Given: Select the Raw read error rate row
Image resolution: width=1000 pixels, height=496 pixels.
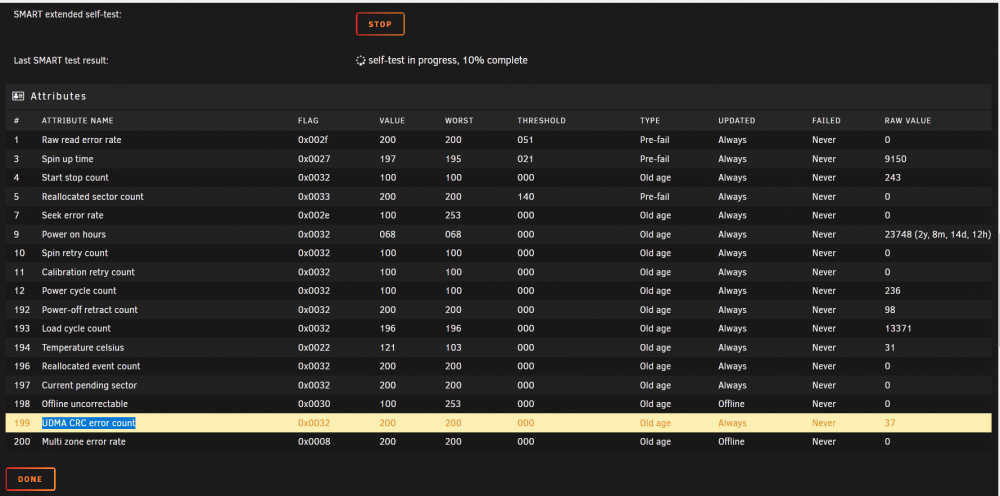Looking at the screenshot, I should tap(498, 140).
